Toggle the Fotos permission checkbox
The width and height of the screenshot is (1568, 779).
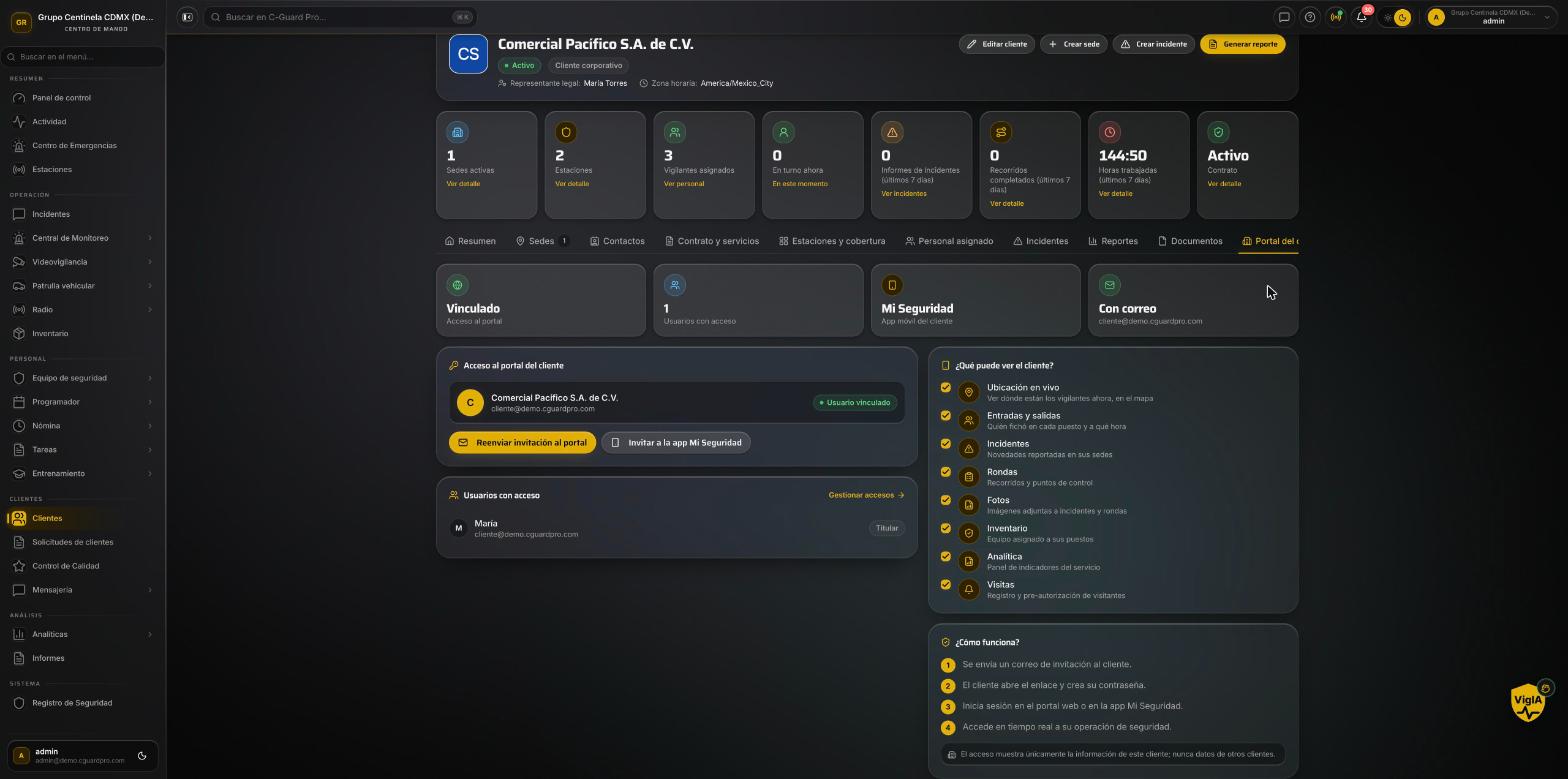click(x=946, y=500)
